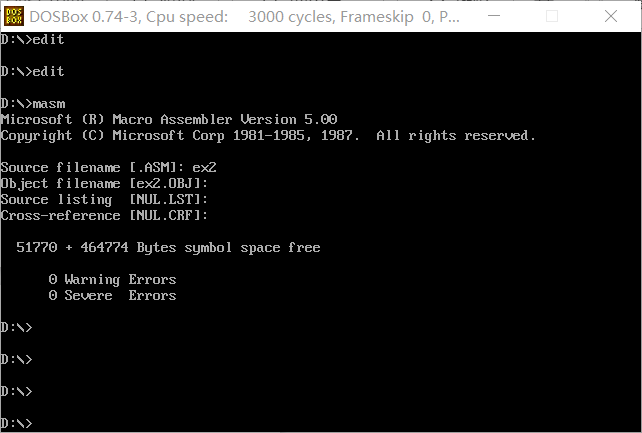Click the '0 Warning Errors' line
642x433 pixels.
[x=112, y=280]
